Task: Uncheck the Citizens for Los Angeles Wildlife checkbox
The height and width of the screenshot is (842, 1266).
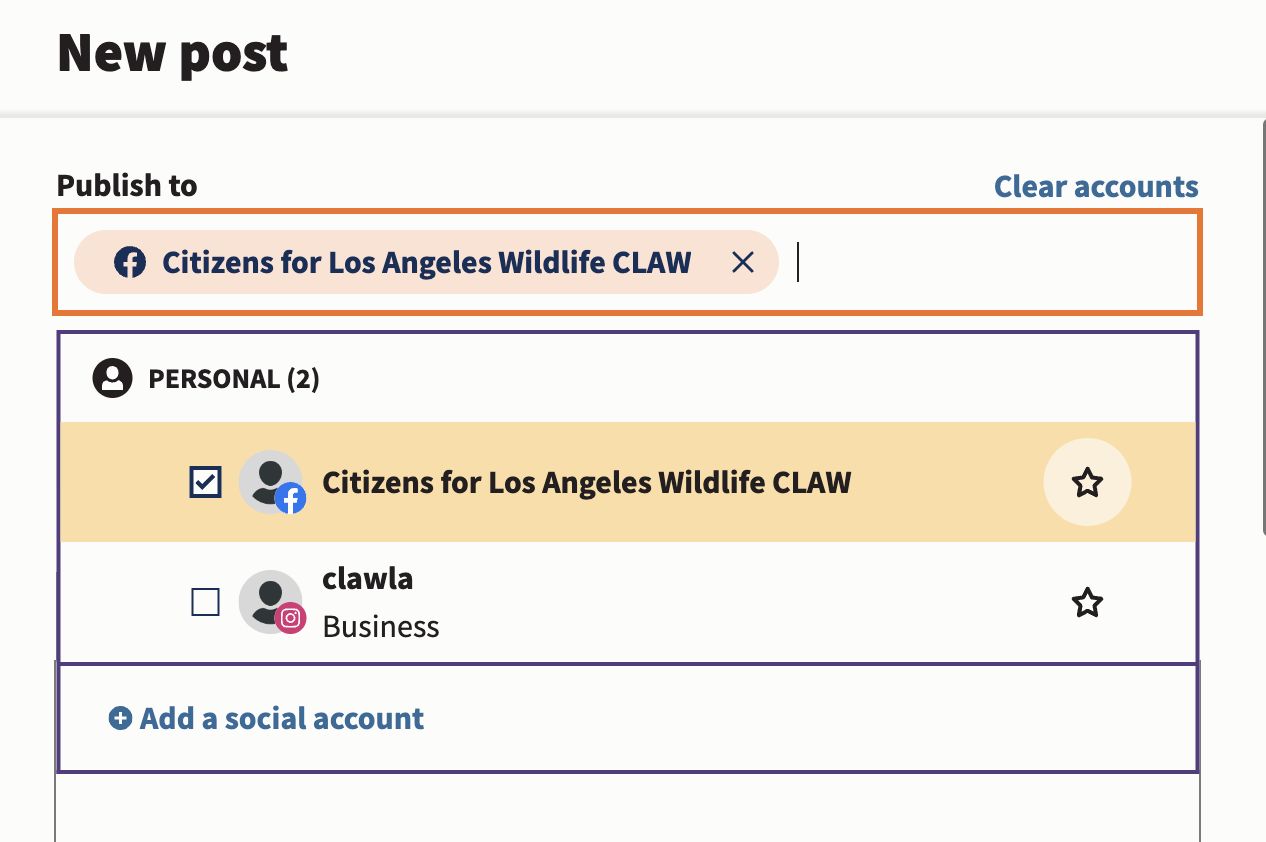Action: coord(205,483)
